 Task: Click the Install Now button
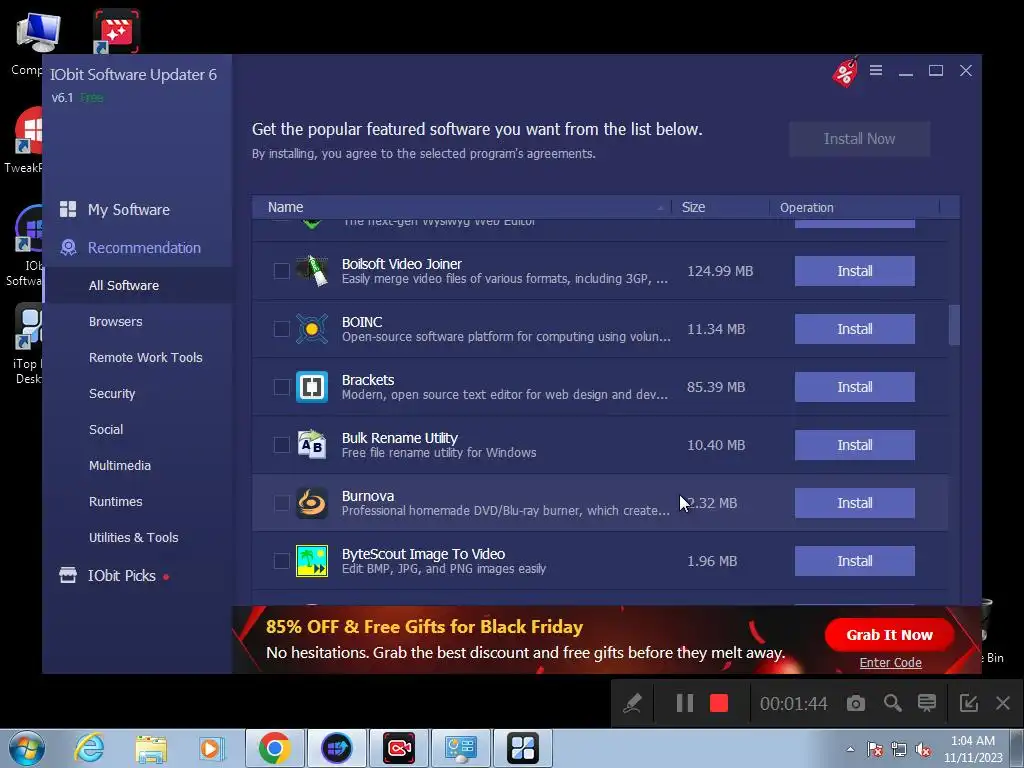(859, 138)
